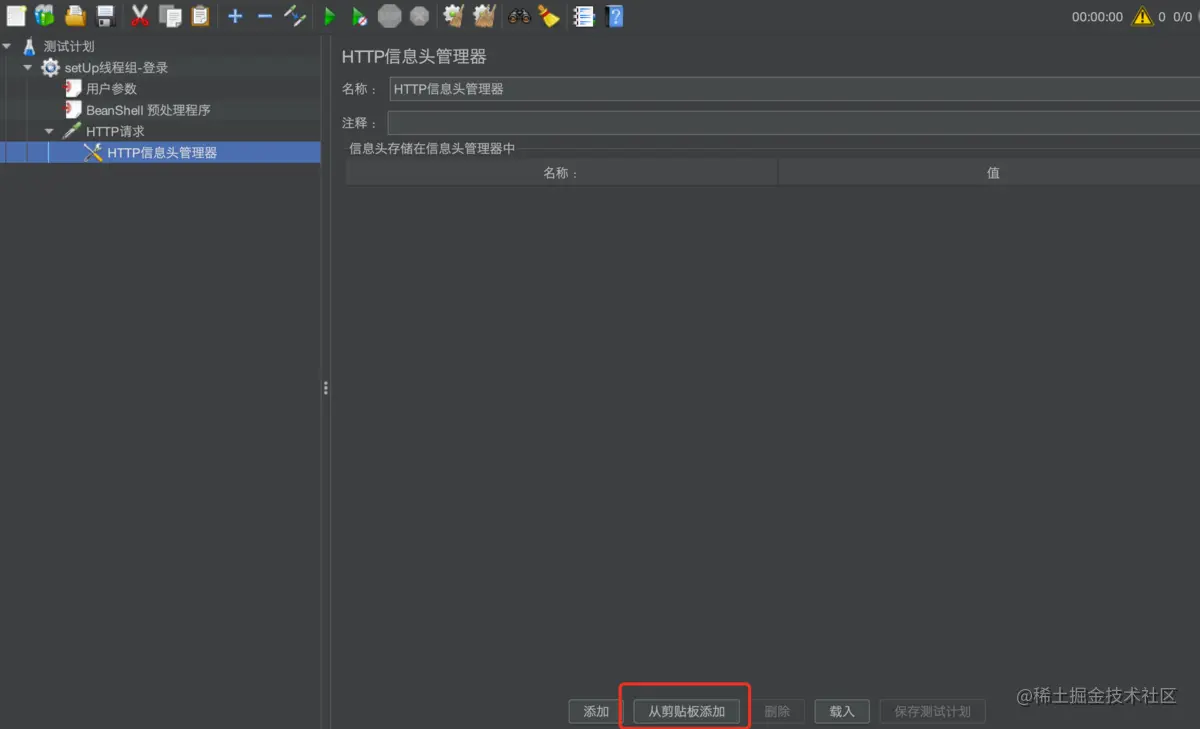
Task: Click the 名称 column header
Action: [562, 172]
